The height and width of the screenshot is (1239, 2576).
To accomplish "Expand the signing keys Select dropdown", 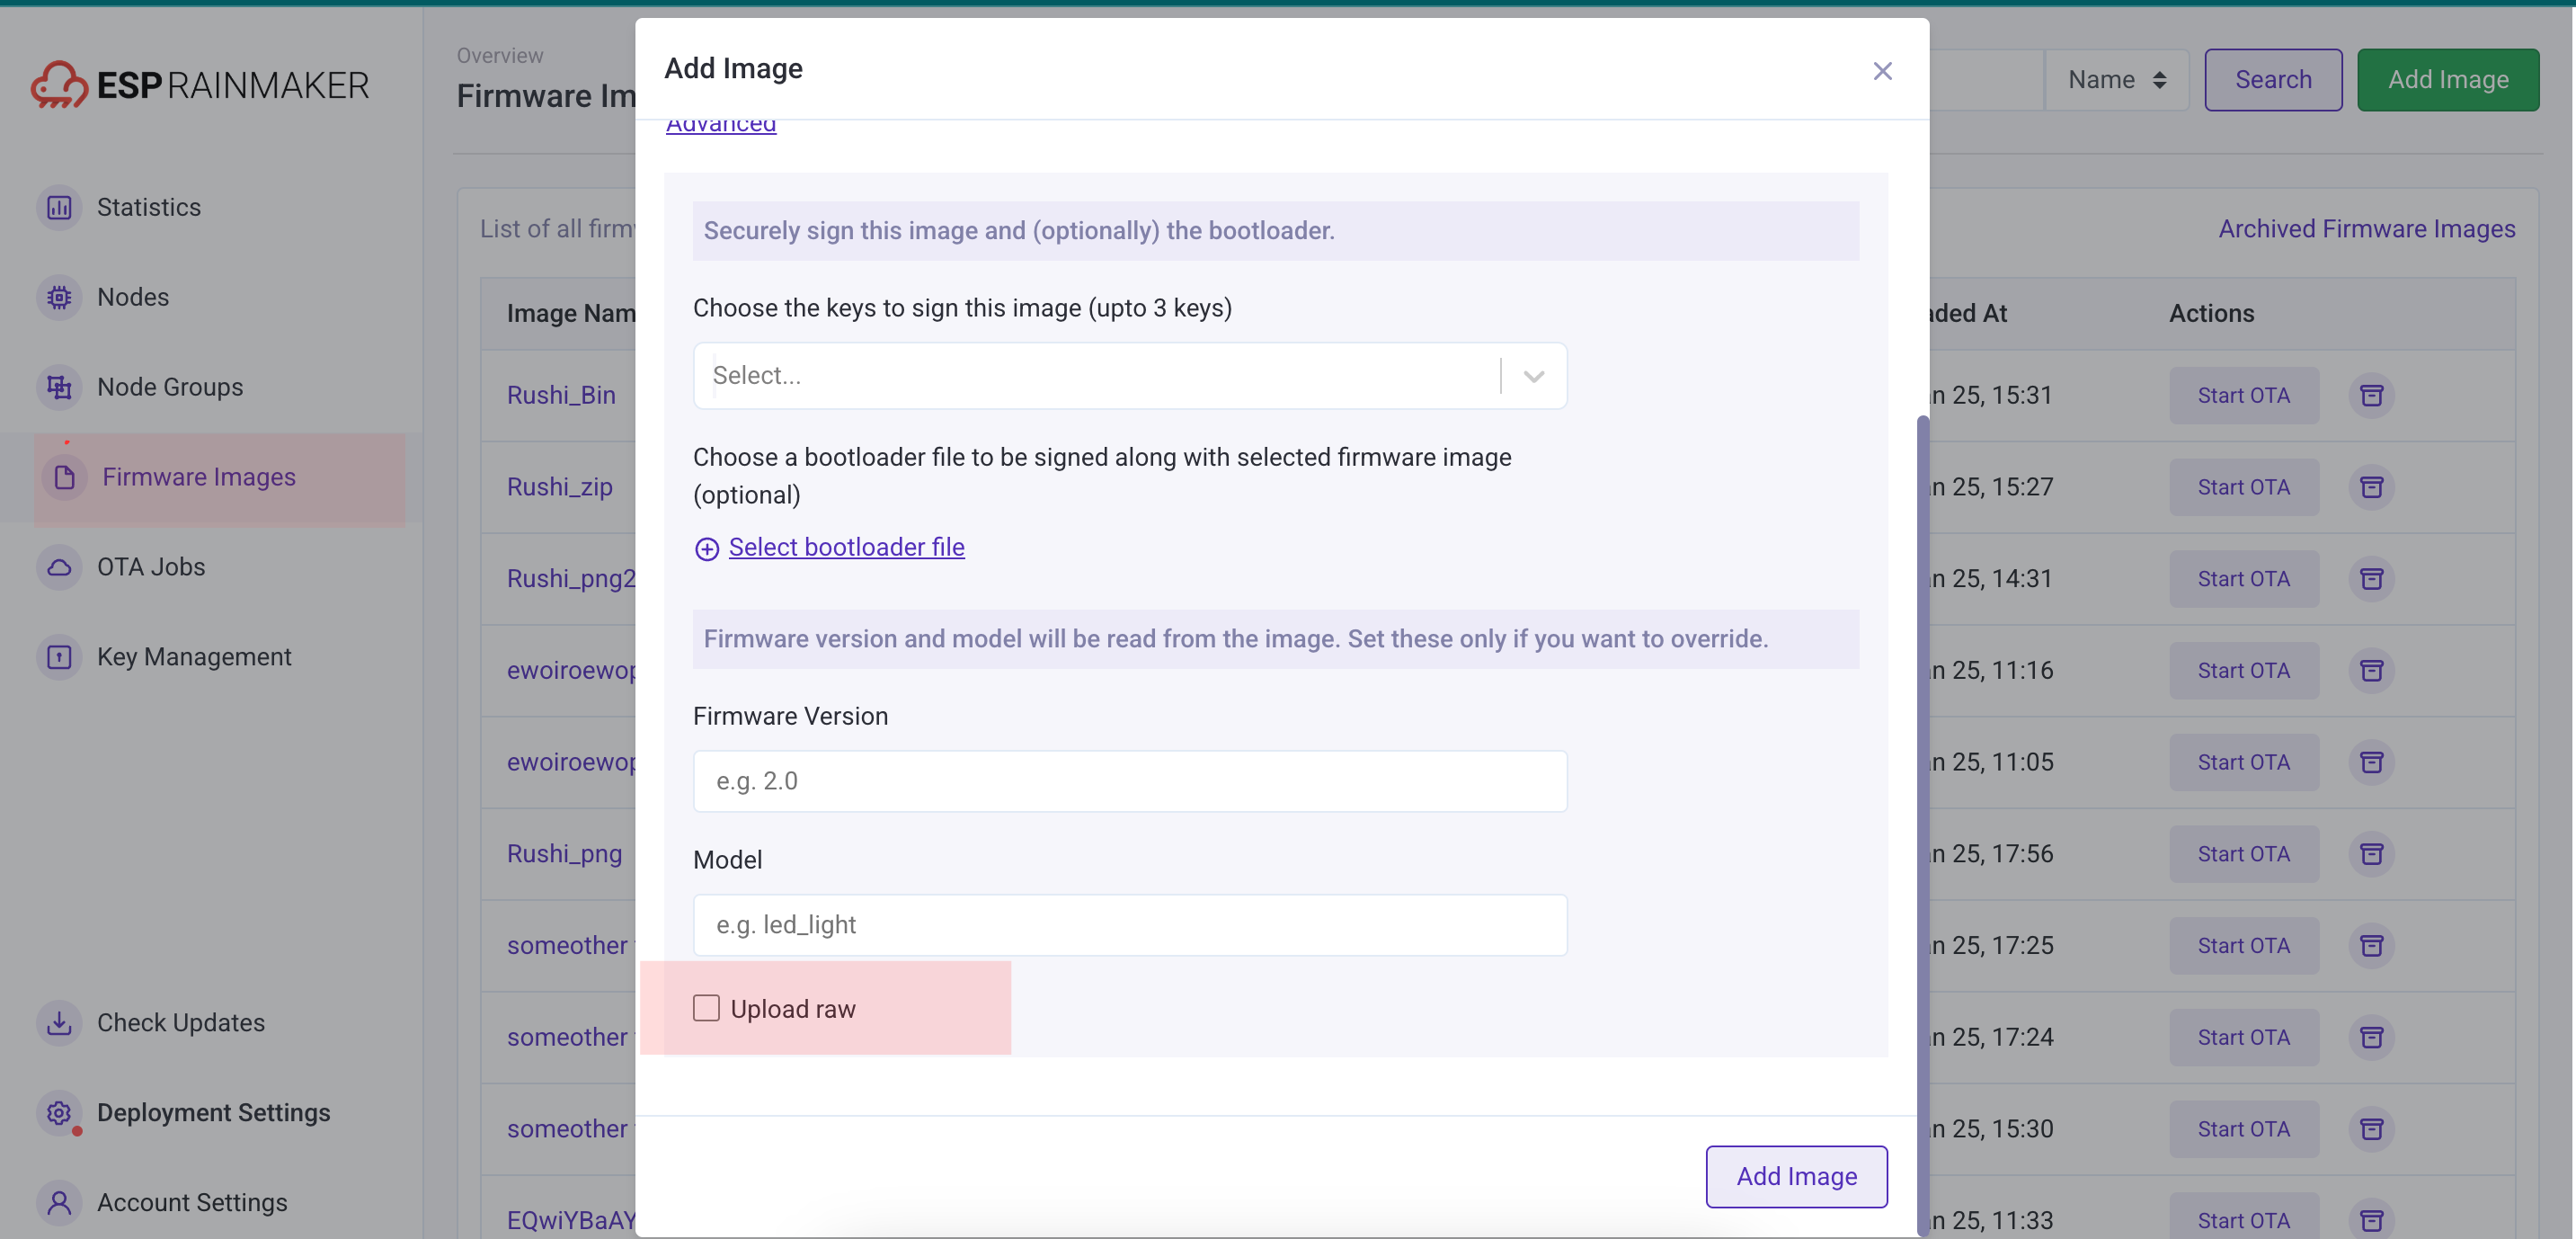I will (1532, 376).
